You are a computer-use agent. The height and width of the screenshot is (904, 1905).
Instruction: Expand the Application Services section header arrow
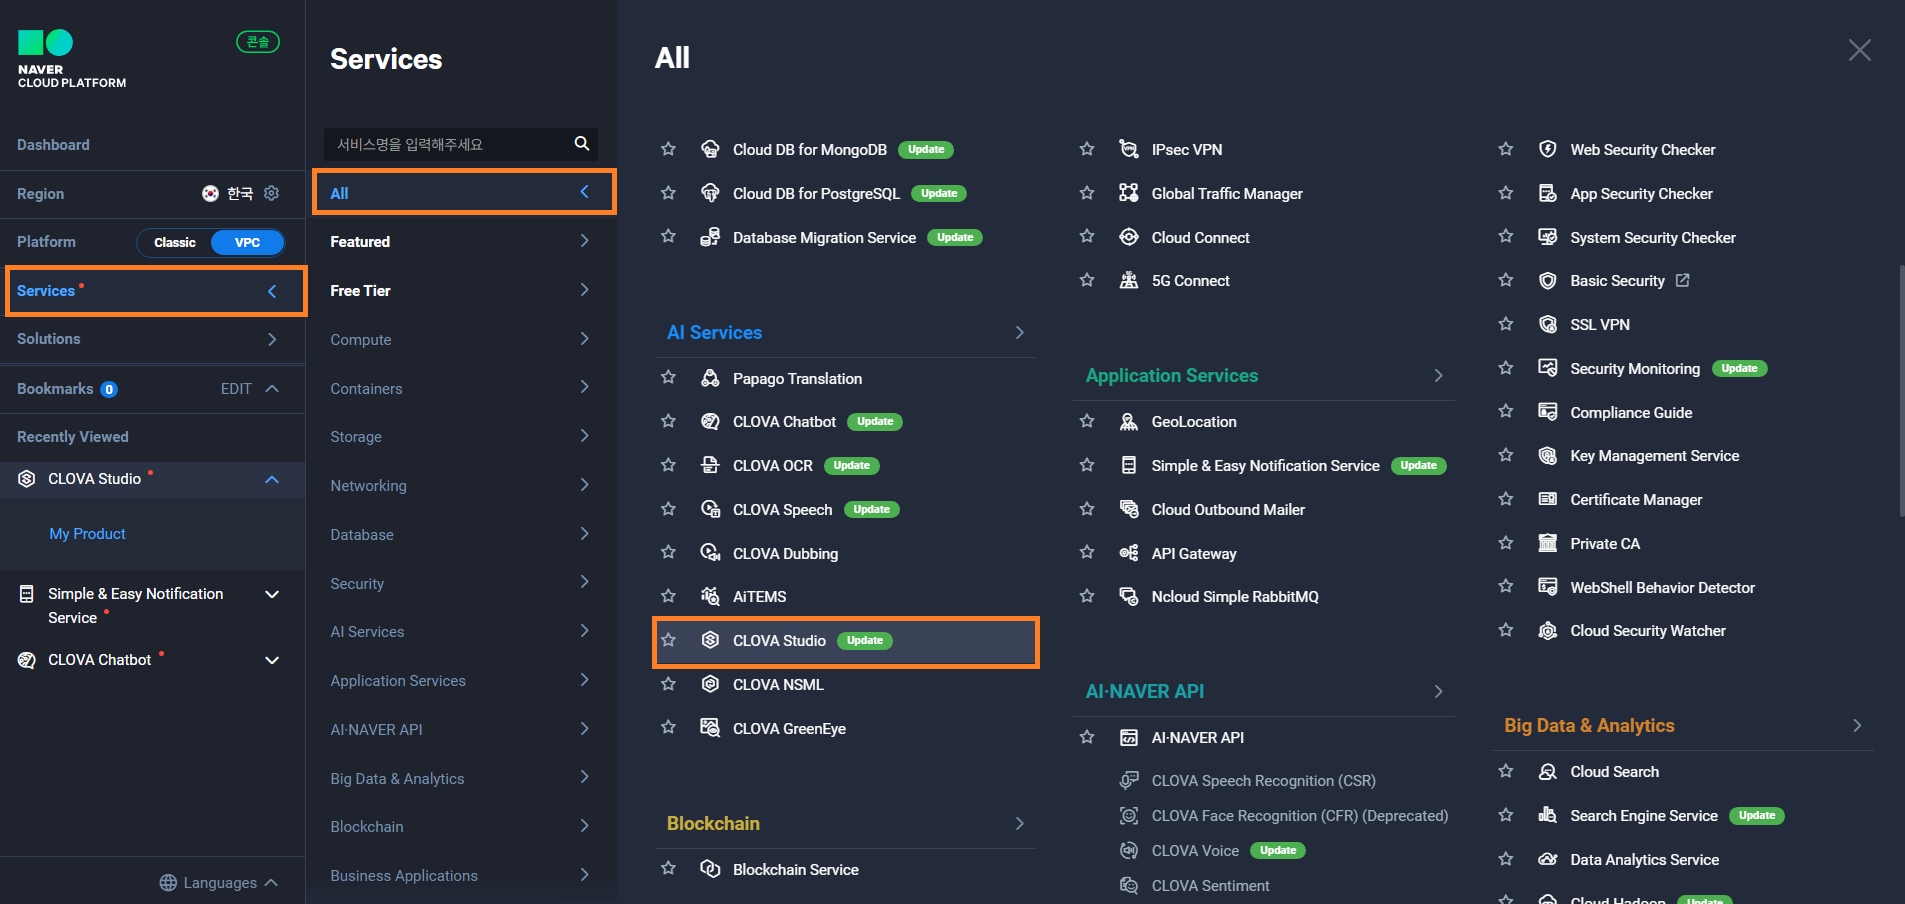(1439, 375)
